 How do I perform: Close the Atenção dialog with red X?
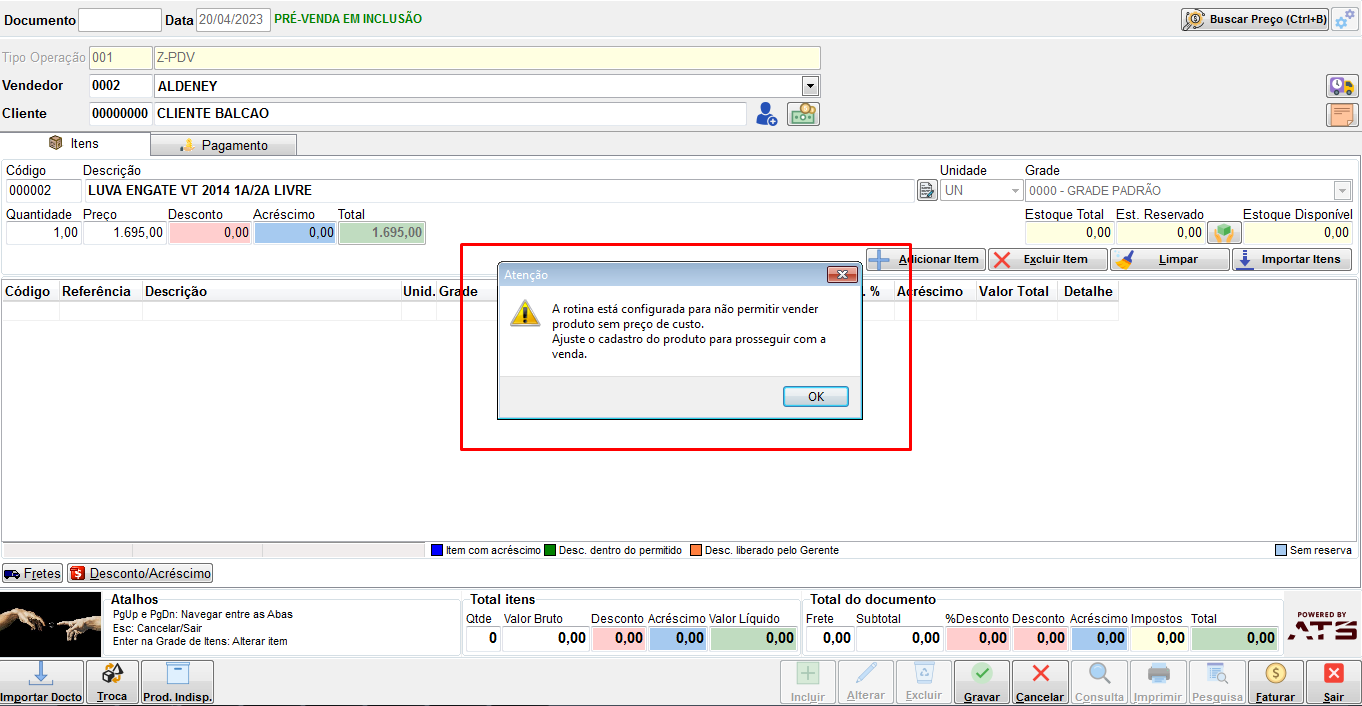tap(842, 274)
